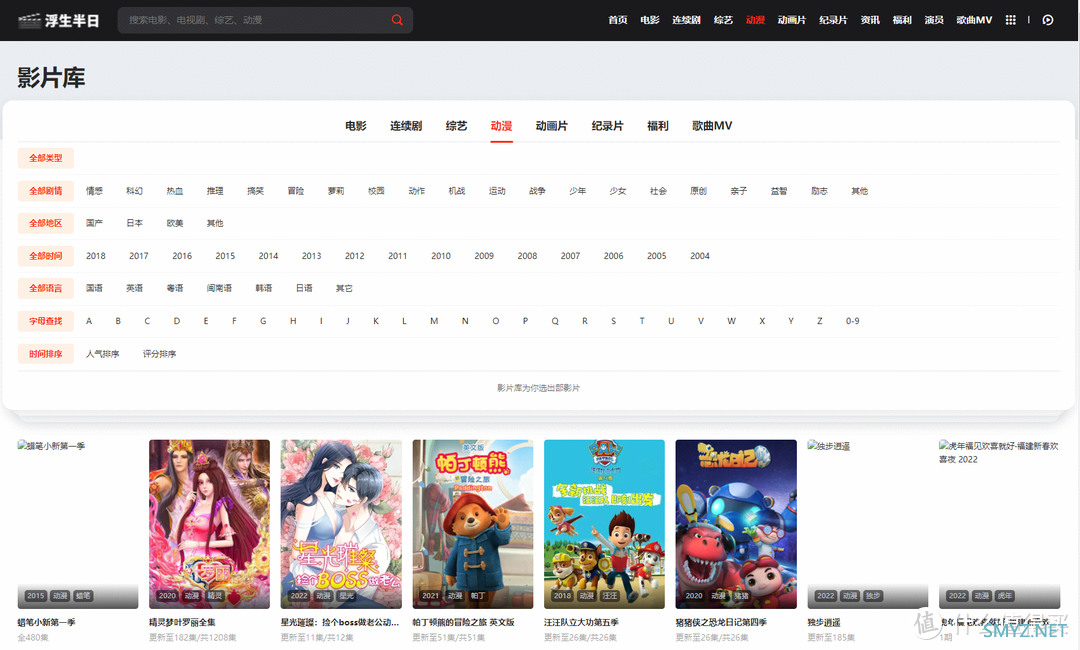Filter titles by letter M
Screen dimensions: 1080x650
point(434,321)
